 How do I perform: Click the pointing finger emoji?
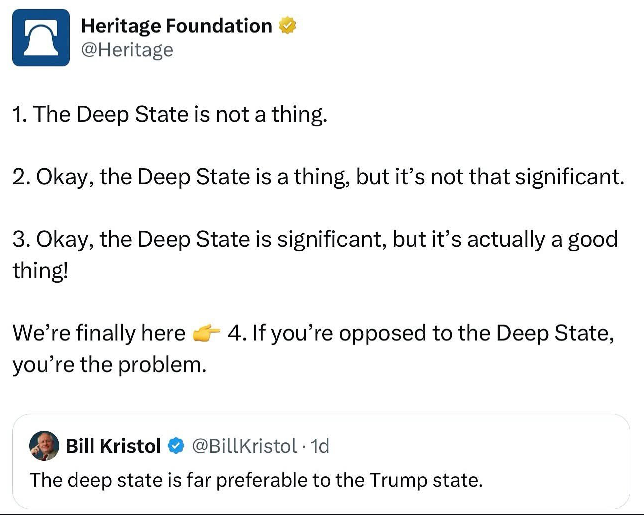click(x=206, y=334)
